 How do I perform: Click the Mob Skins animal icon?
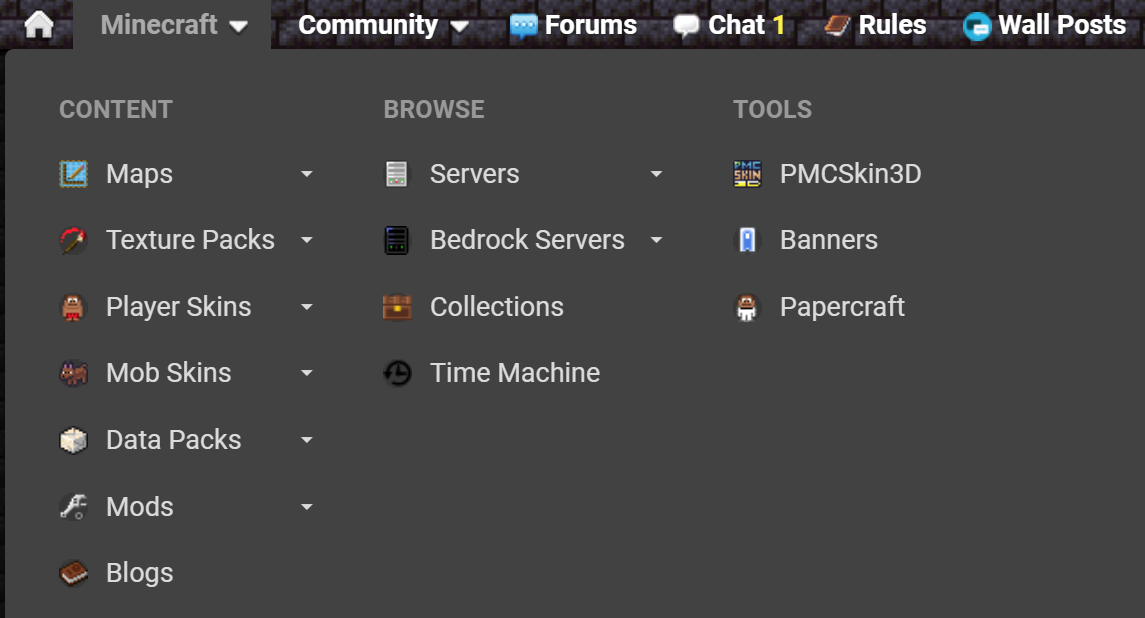click(73, 373)
